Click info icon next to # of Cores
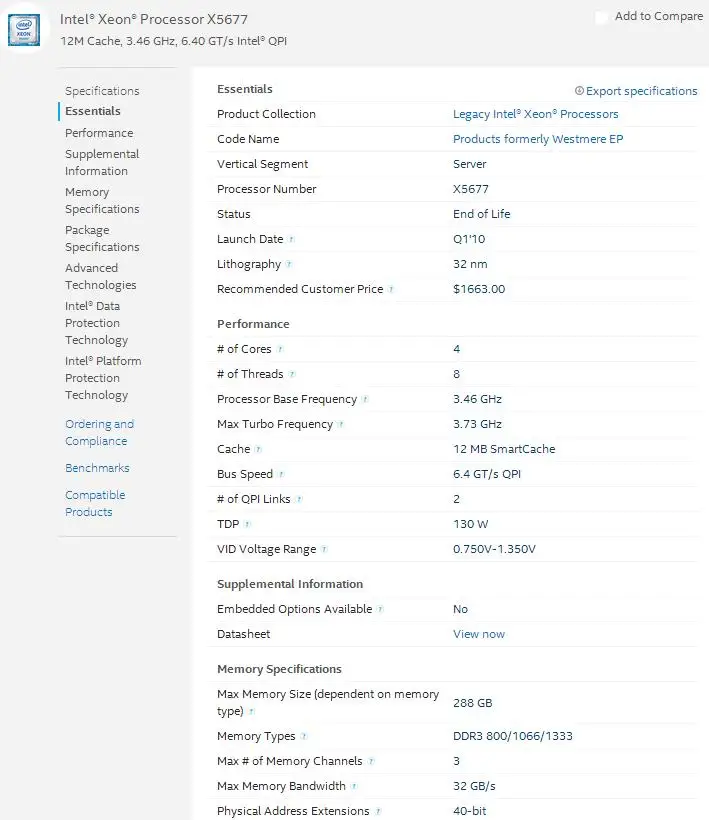The image size is (709, 820). pos(280,349)
